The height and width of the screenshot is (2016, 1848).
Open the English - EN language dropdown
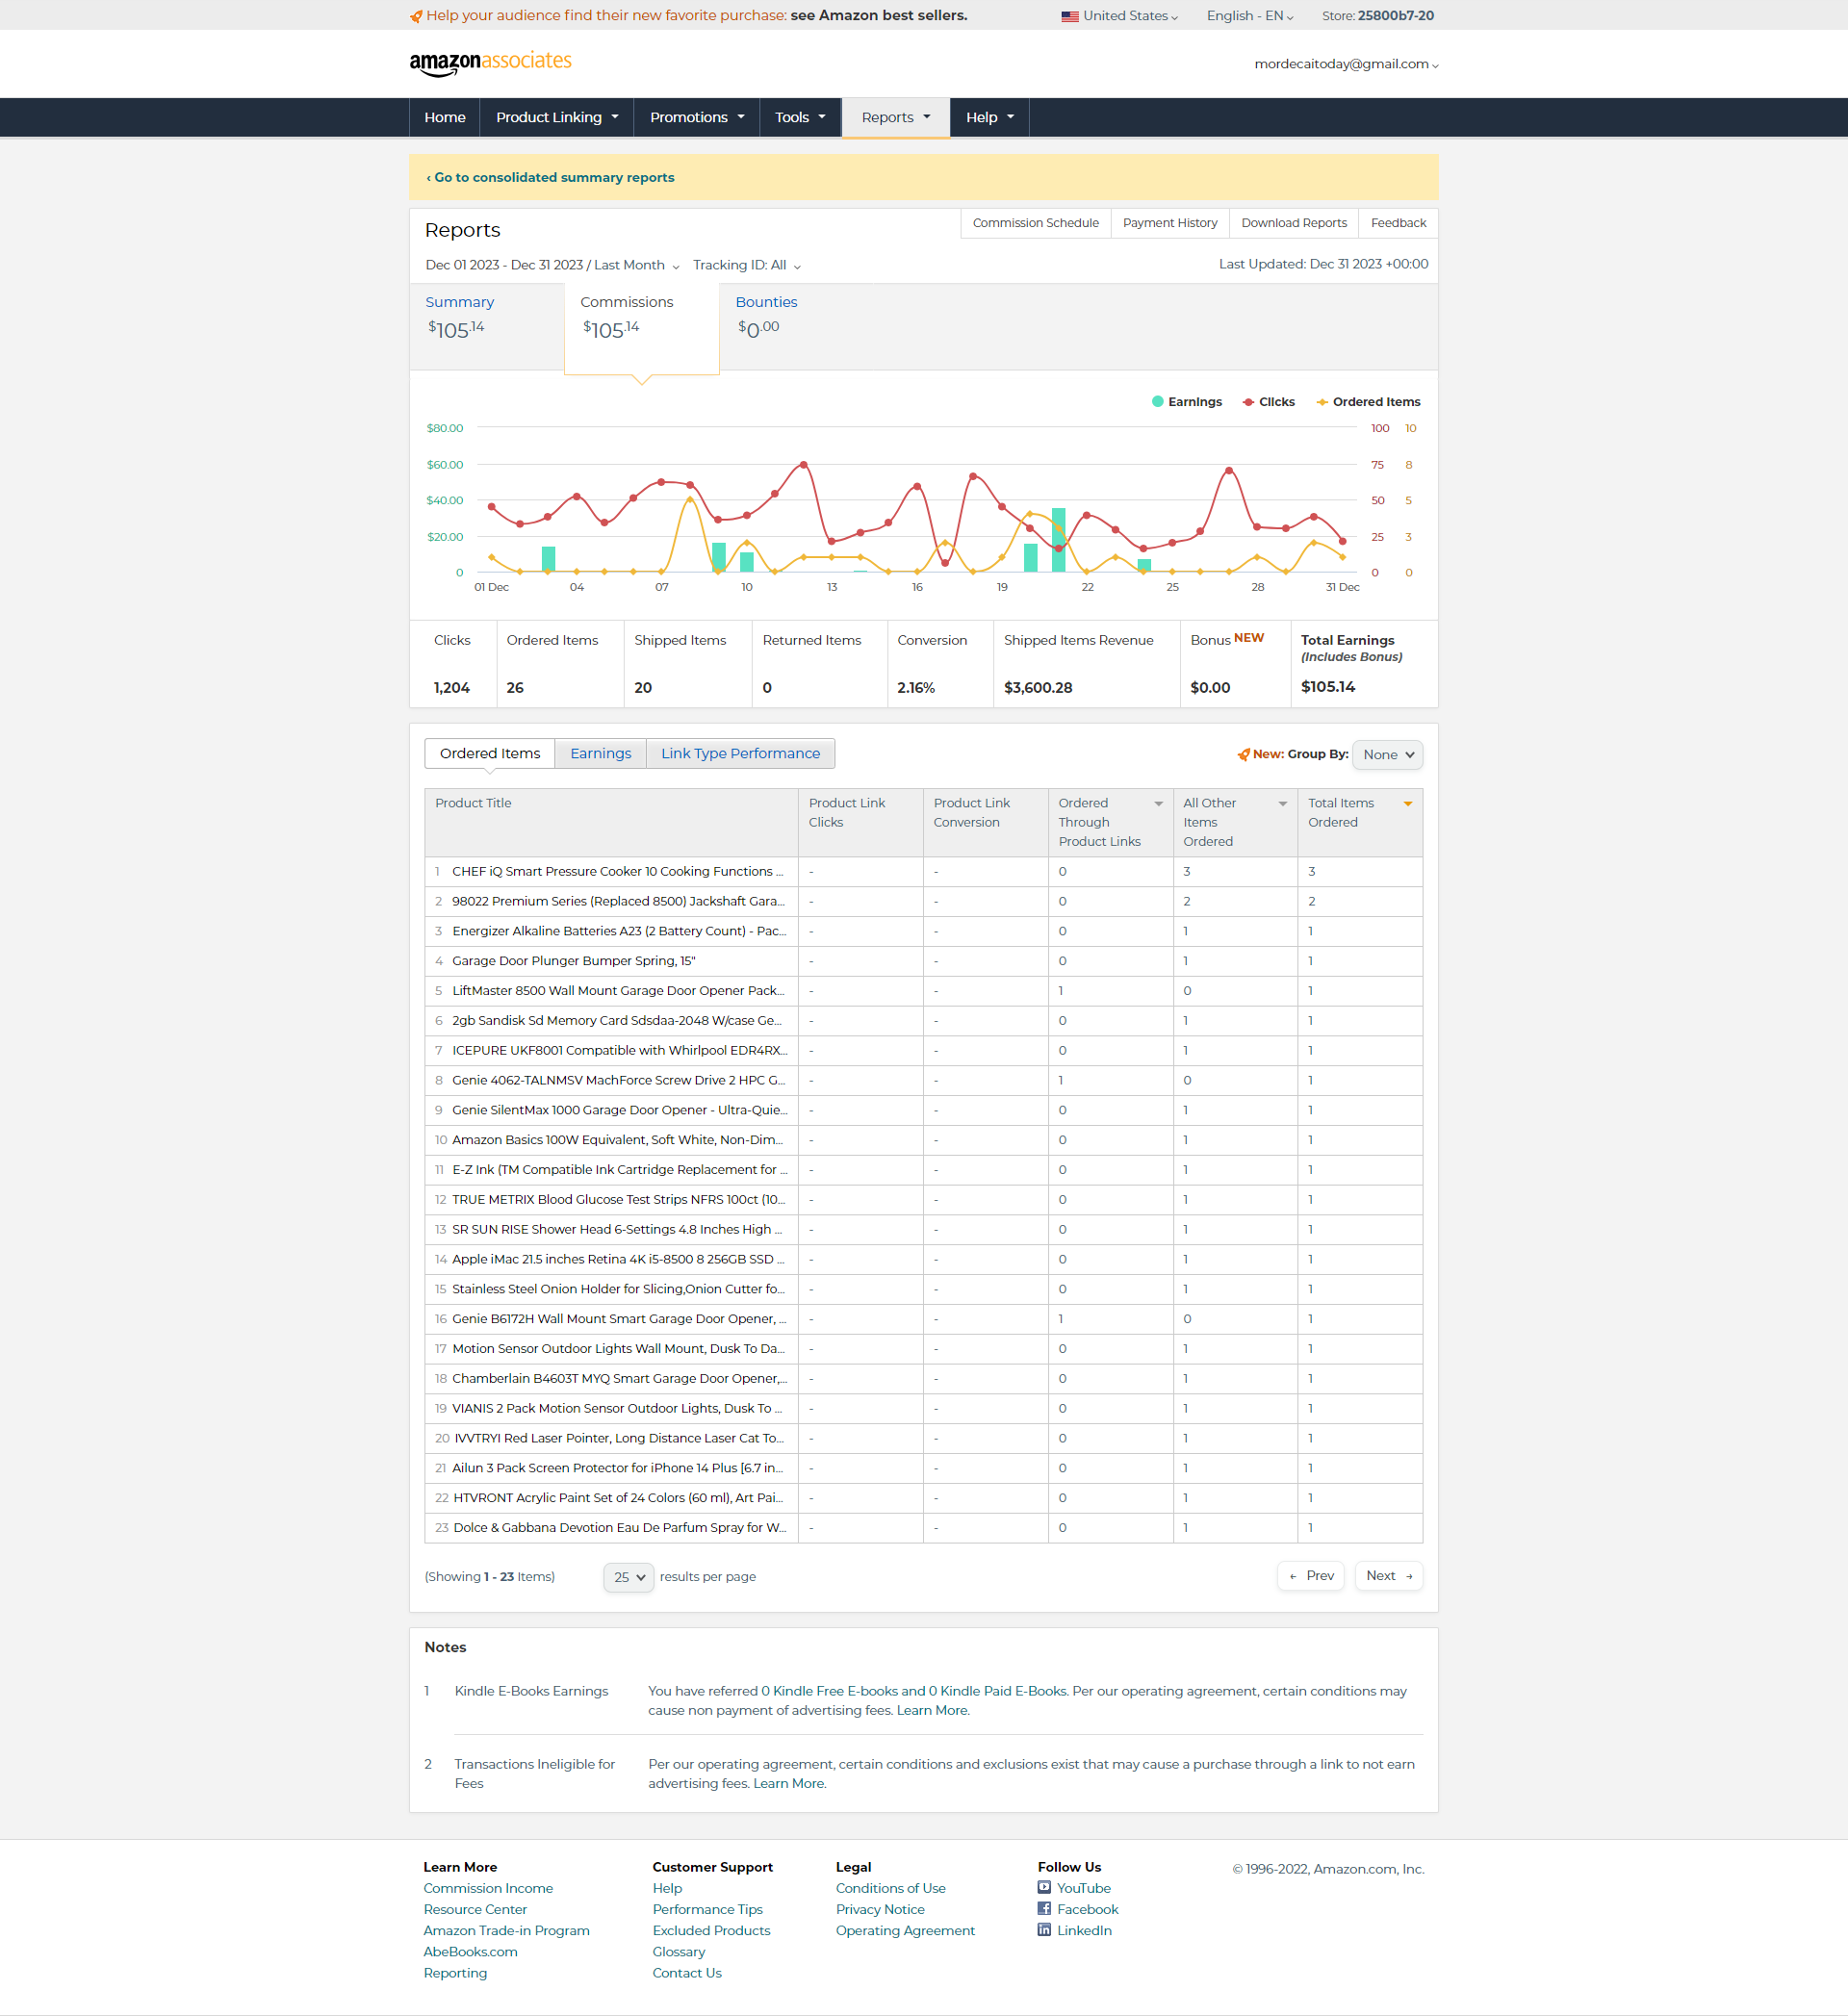pos(1249,16)
